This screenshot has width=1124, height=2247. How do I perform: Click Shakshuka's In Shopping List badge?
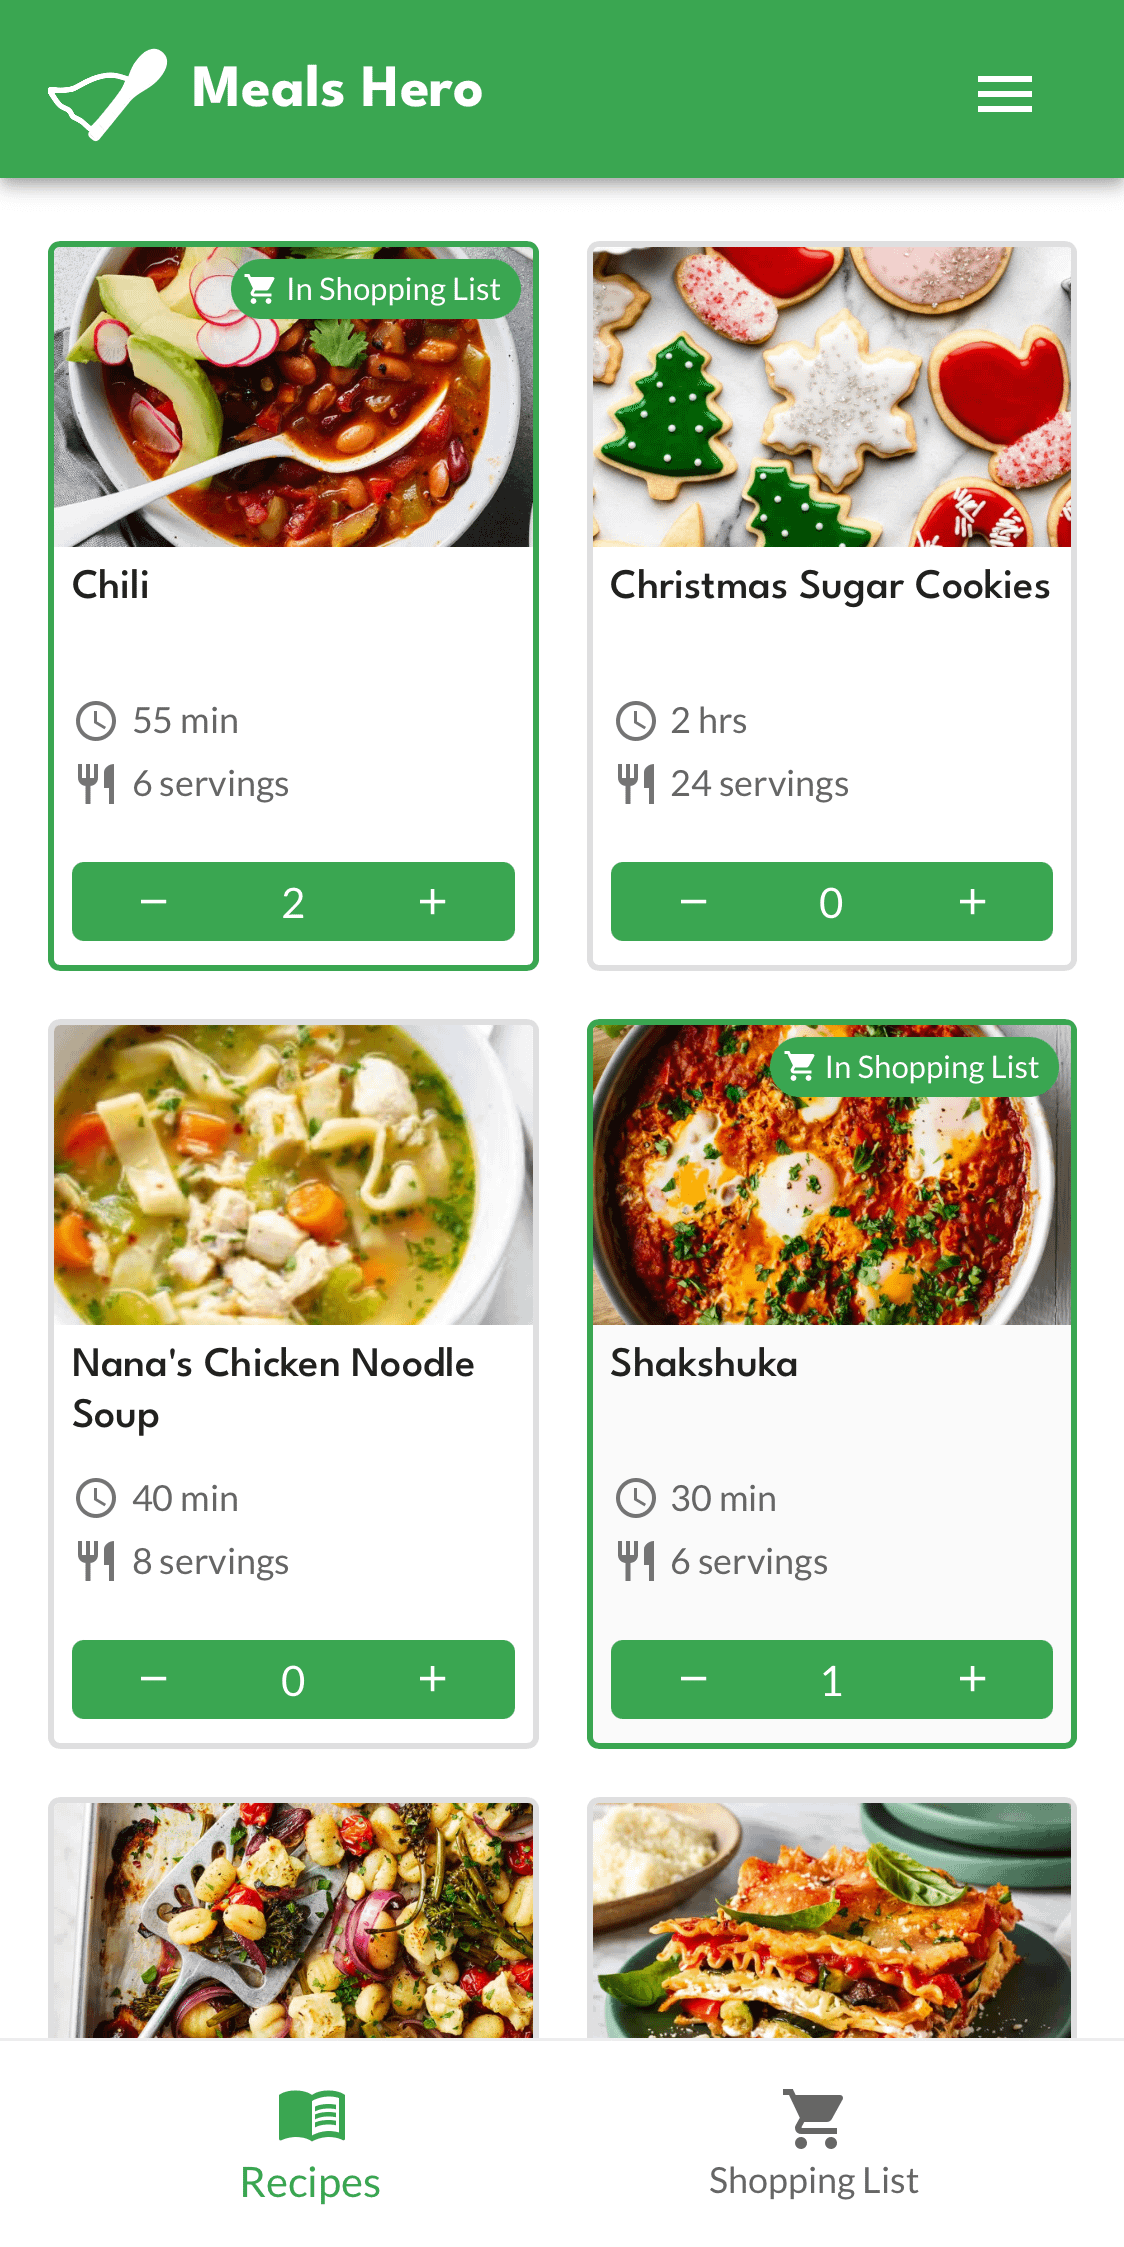coord(914,1068)
